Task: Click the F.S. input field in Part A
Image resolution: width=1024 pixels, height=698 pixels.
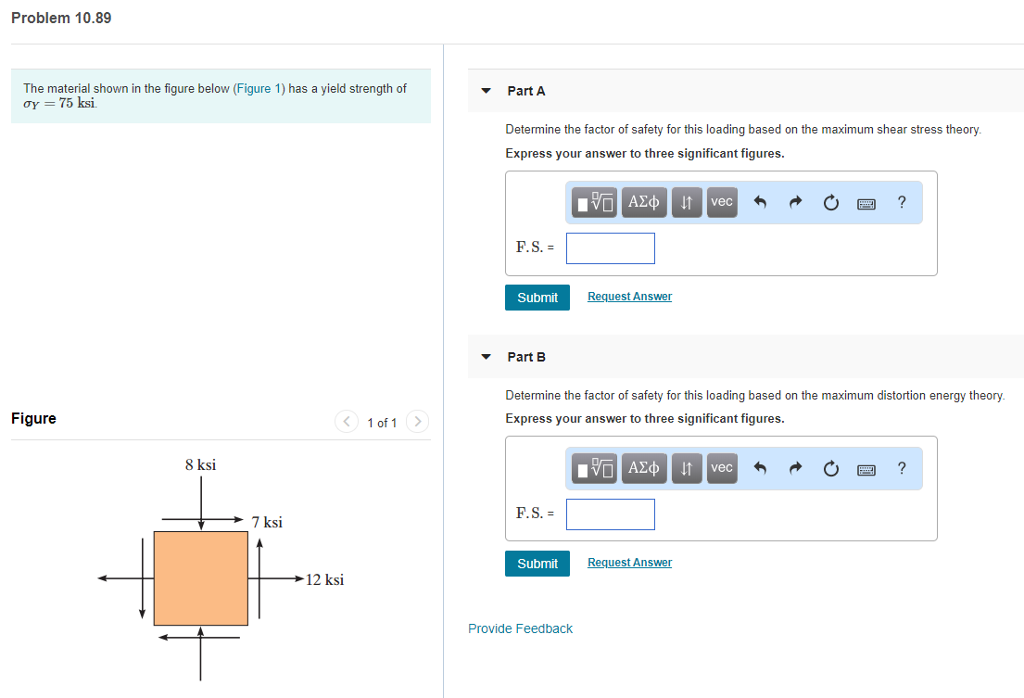Action: point(610,248)
